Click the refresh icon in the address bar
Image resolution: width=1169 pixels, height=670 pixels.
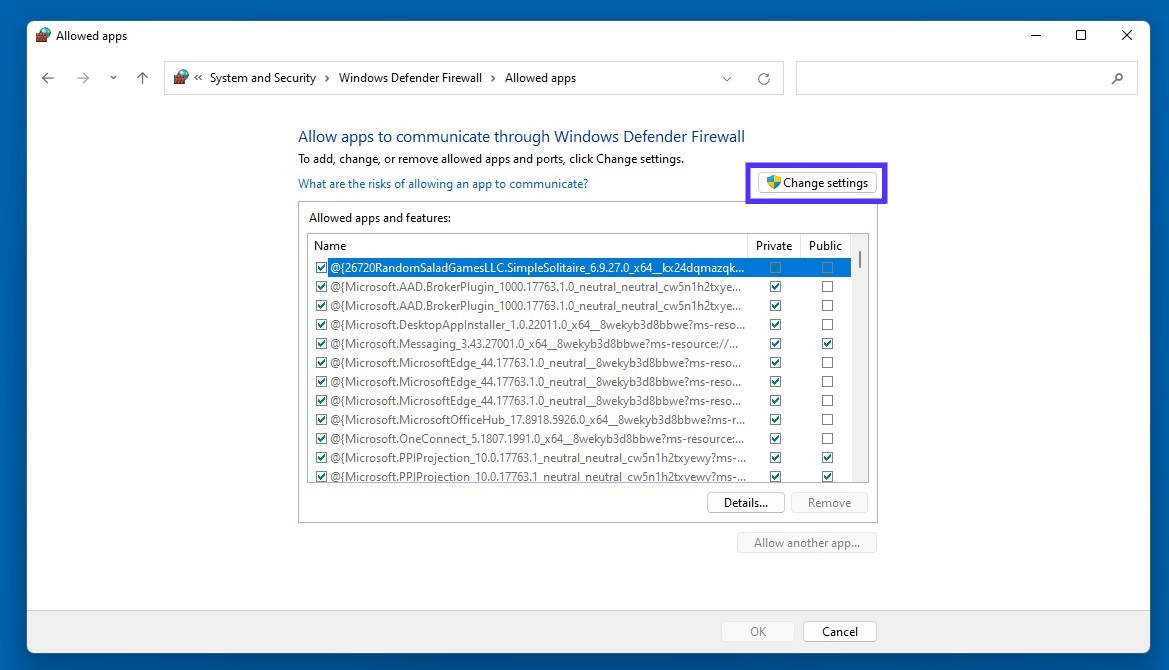(x=763, y=78)
